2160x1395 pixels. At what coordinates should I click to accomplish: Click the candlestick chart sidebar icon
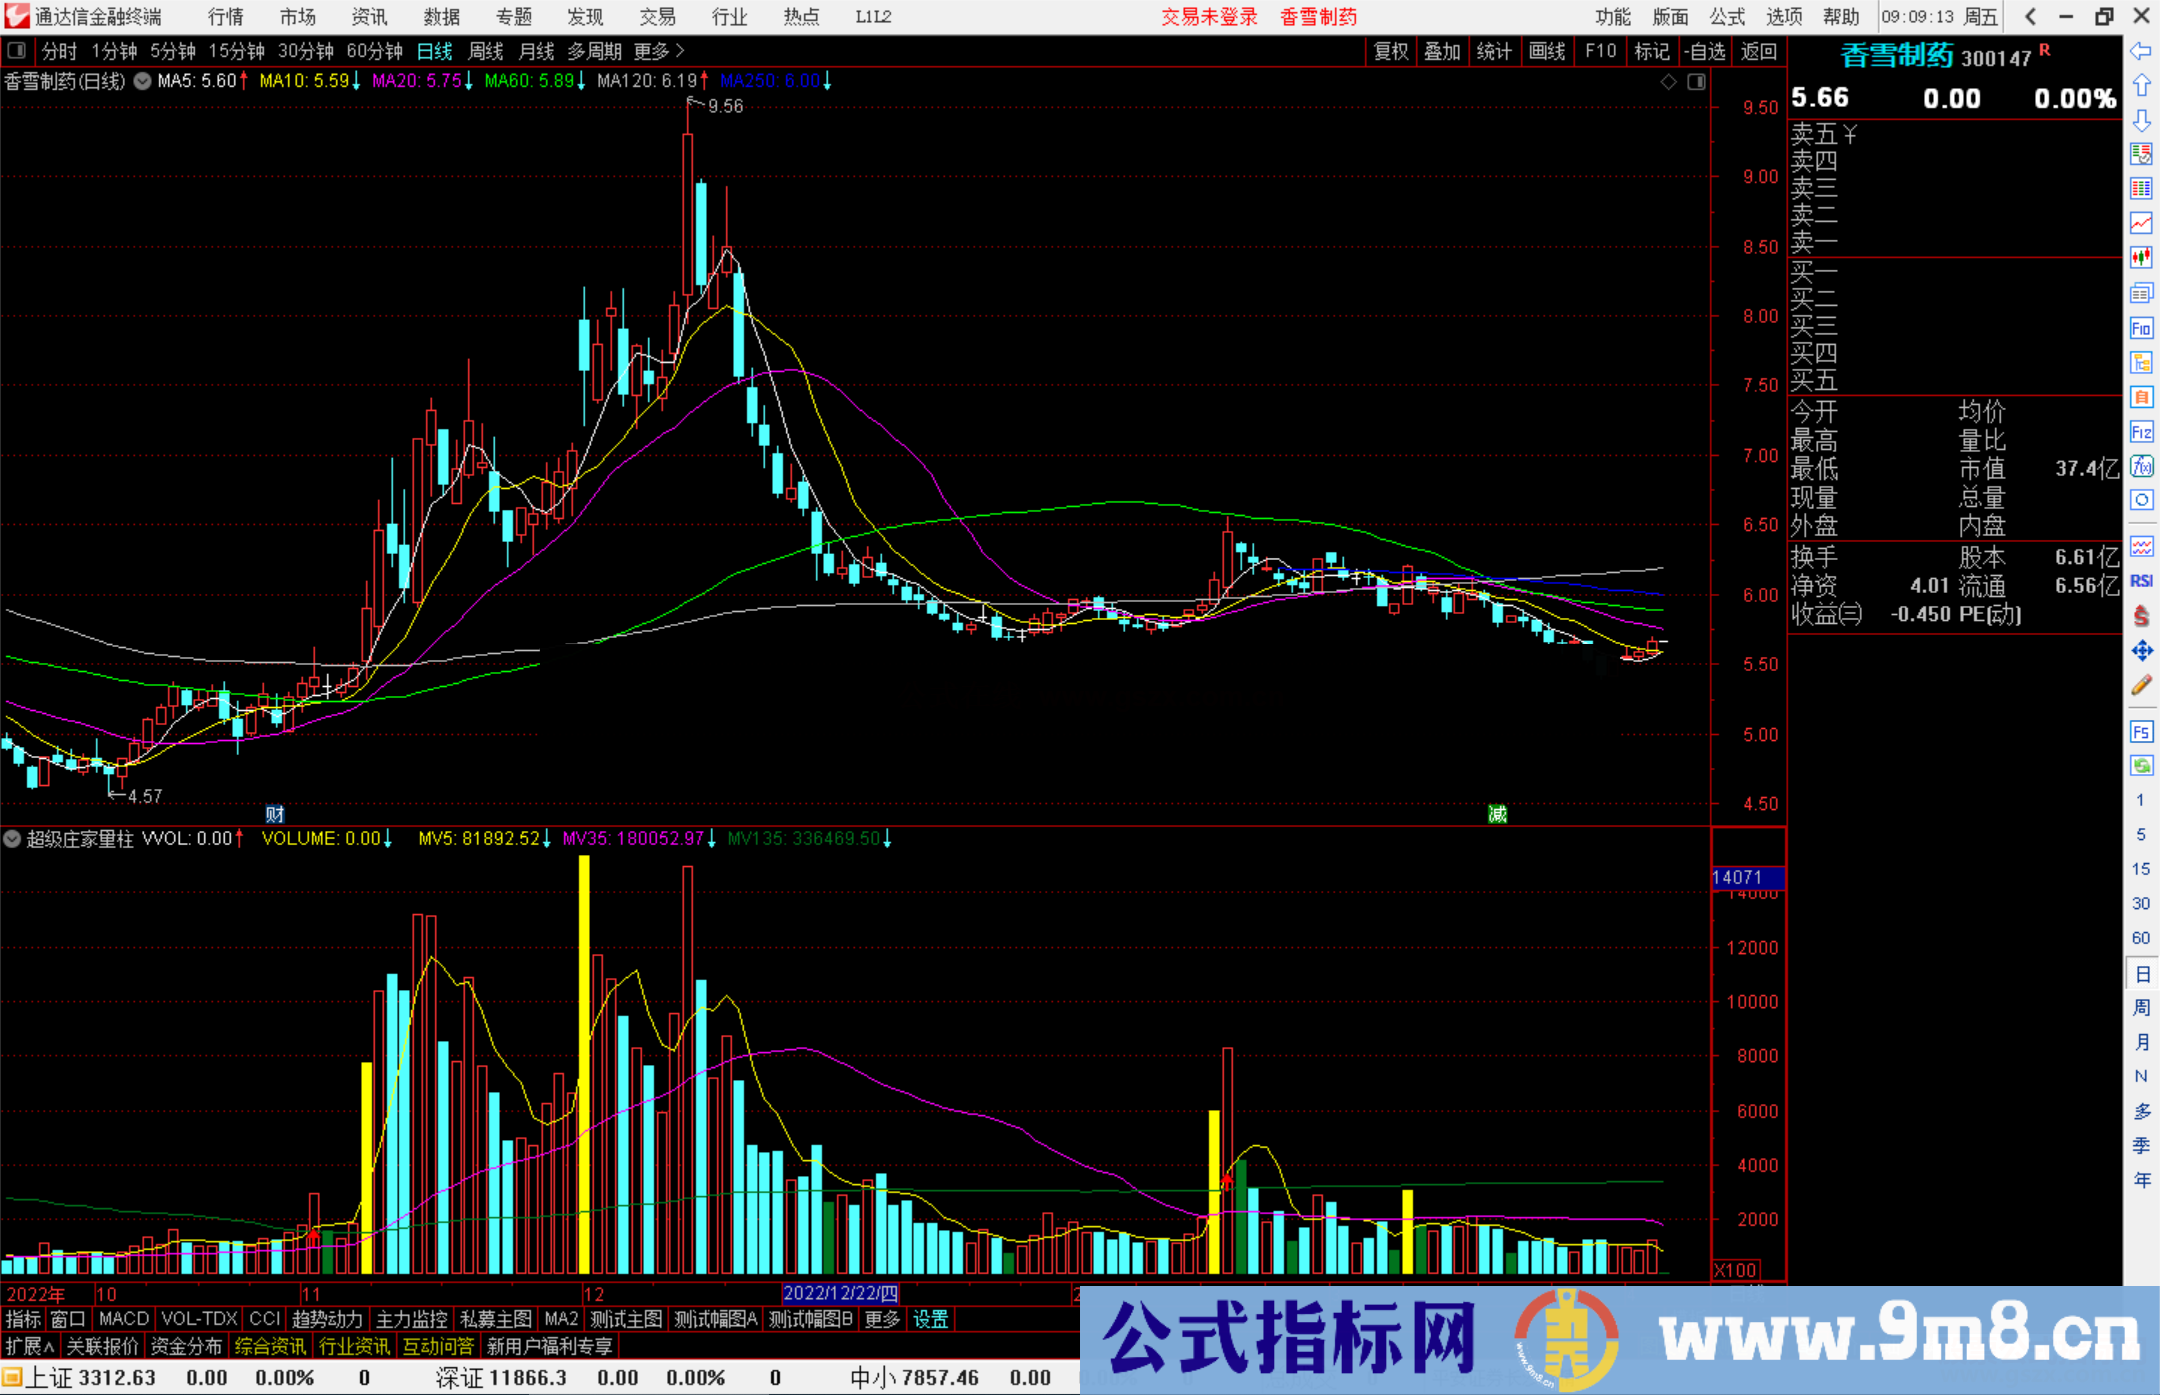coord(2141,258)
